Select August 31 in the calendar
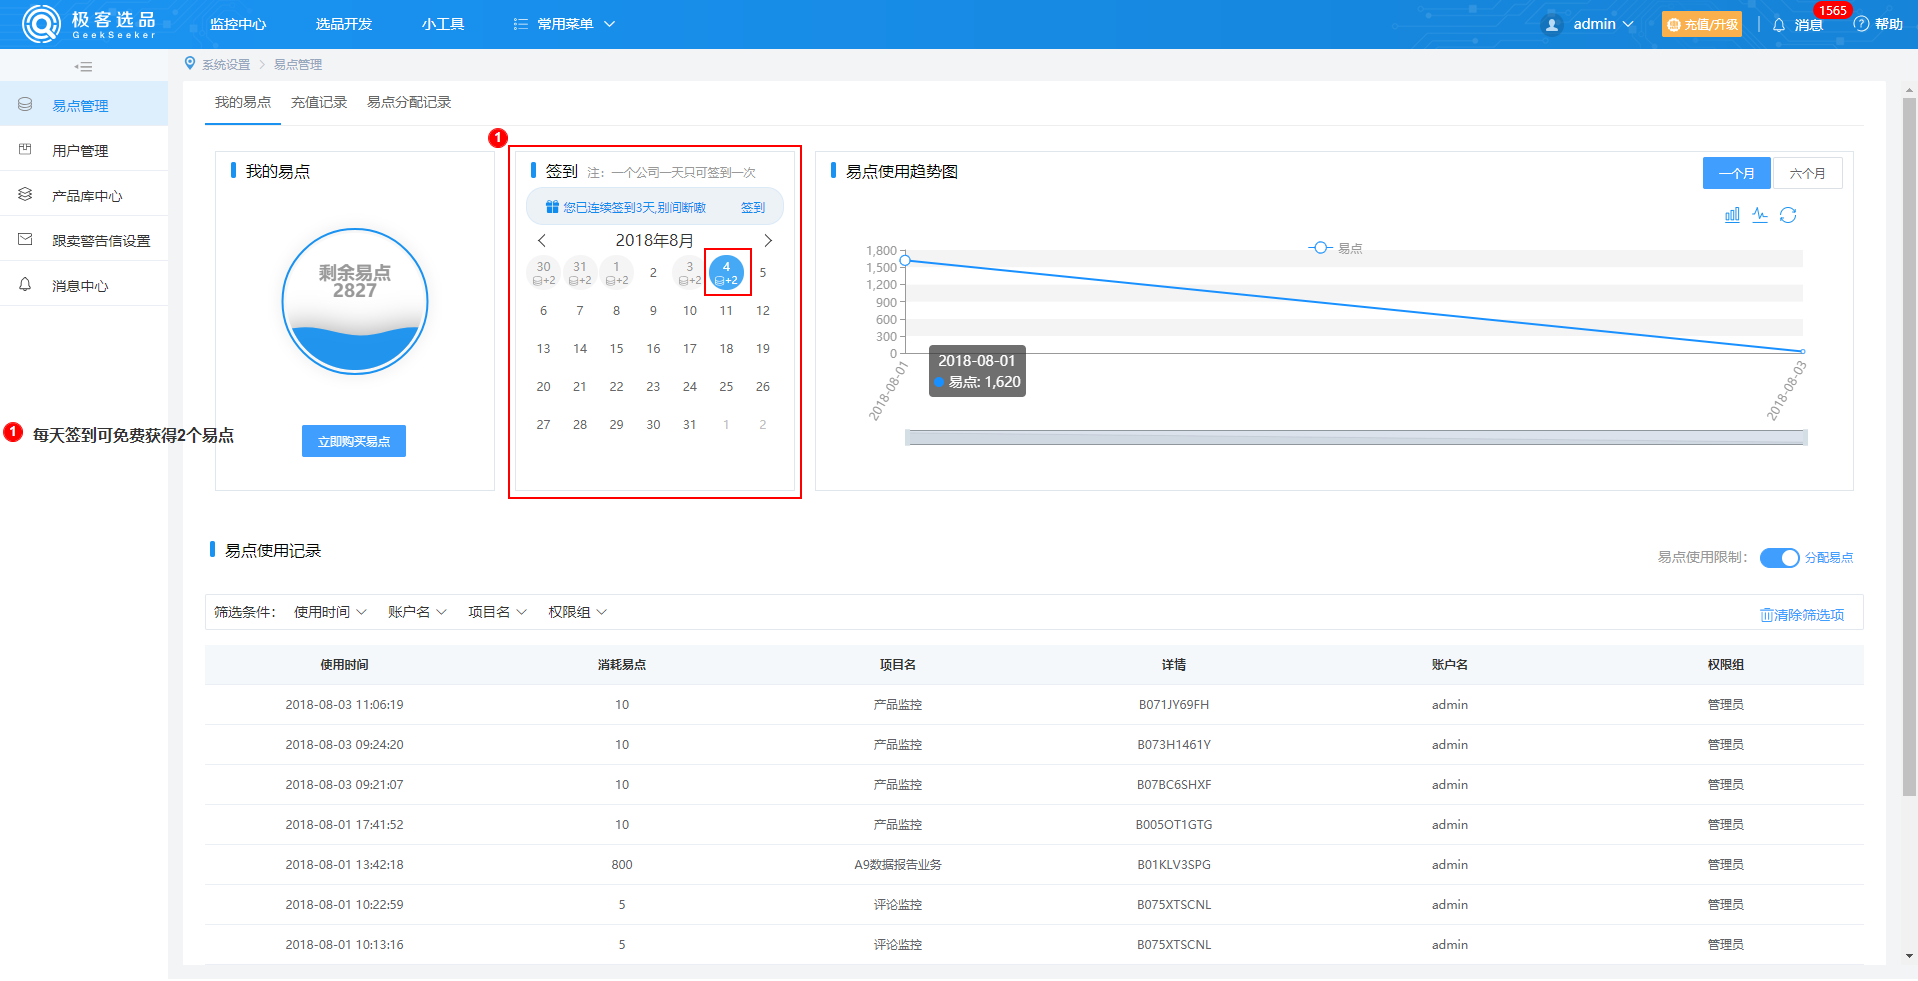The width and height of the screenshot is (1918, 981). [690, 424]
